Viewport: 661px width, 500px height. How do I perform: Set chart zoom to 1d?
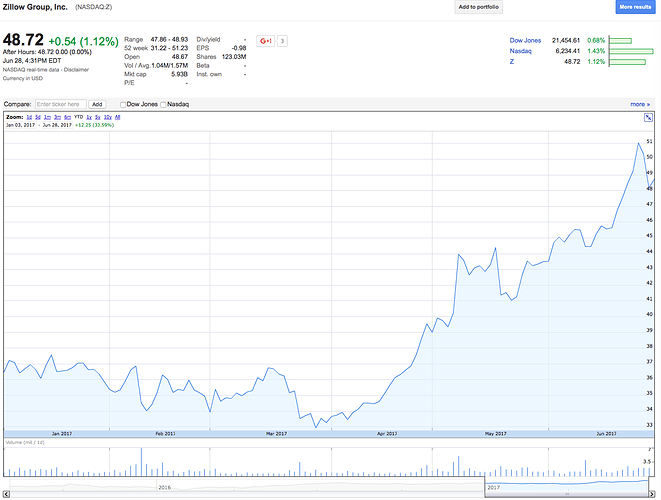pos(31,117)
